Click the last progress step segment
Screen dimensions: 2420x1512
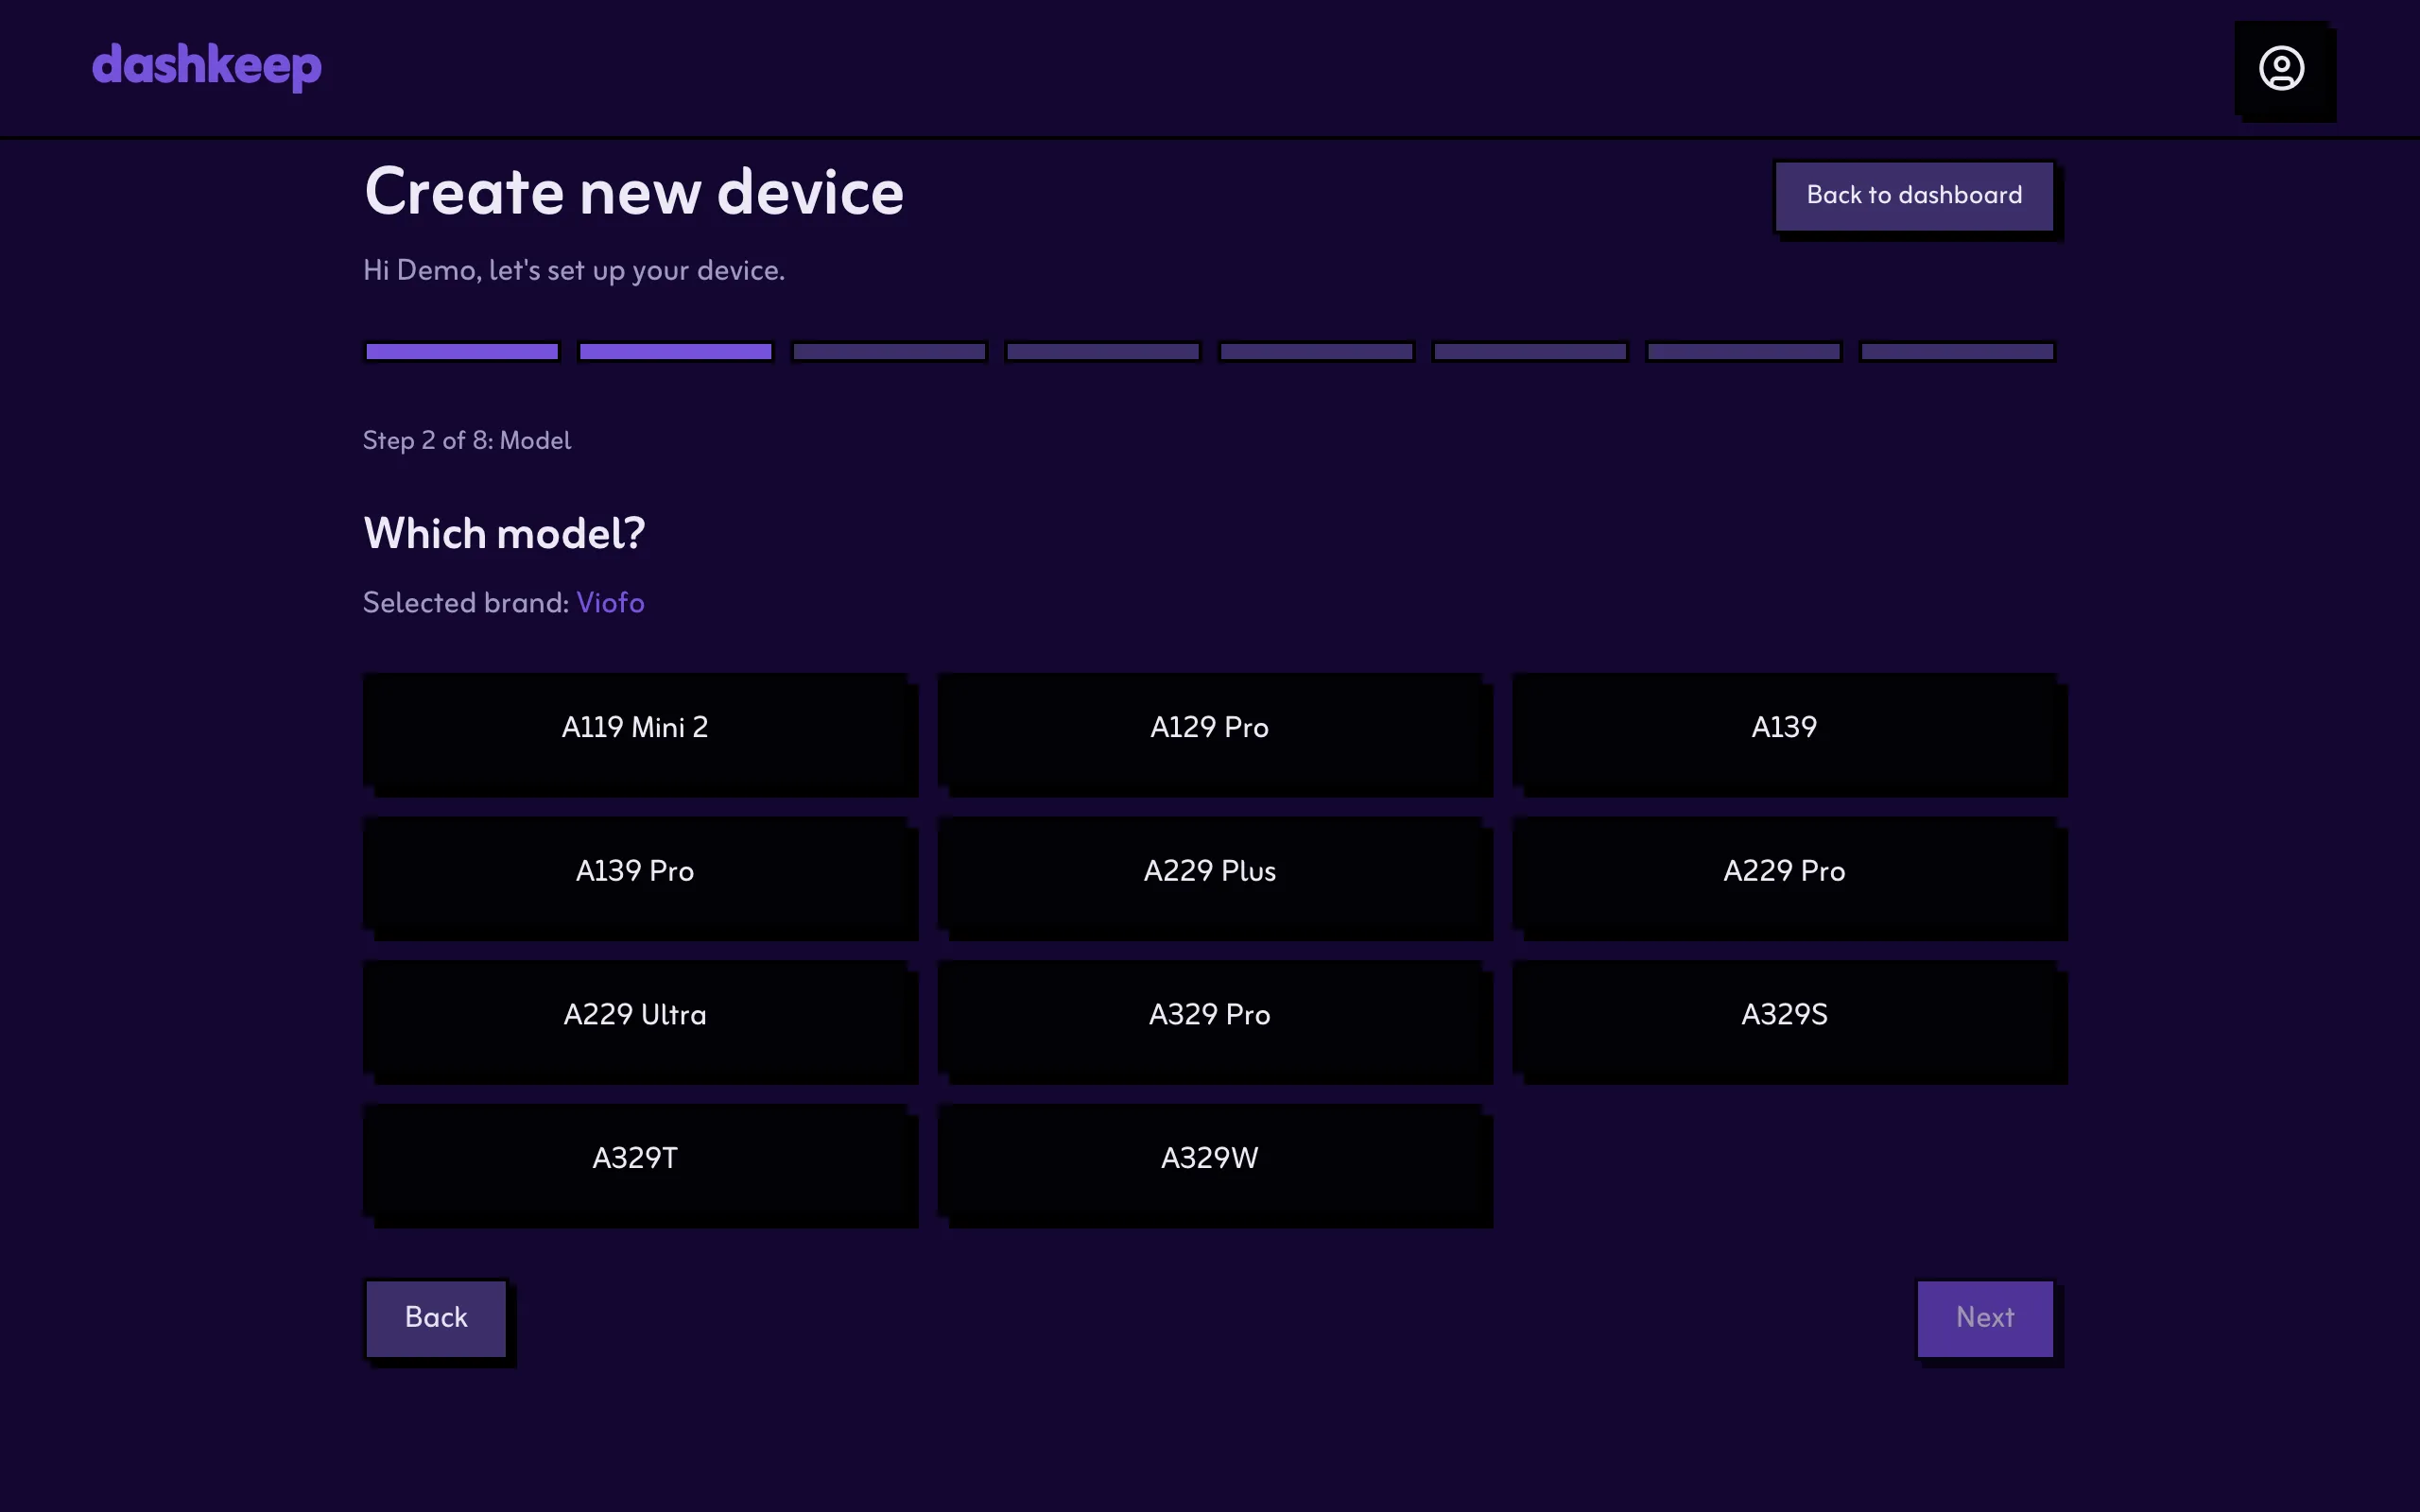pos(1957,351)
